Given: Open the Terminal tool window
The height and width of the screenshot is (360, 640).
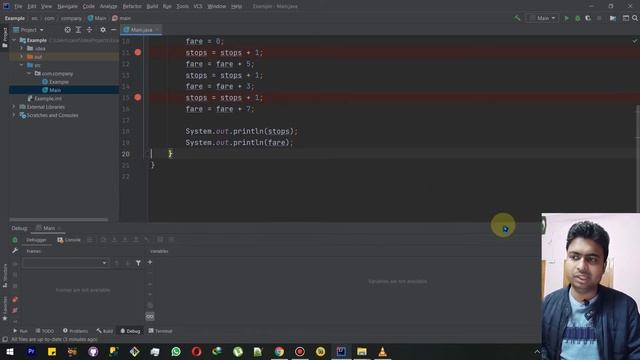Looking at the screenshot, I should tap(160, 331).
